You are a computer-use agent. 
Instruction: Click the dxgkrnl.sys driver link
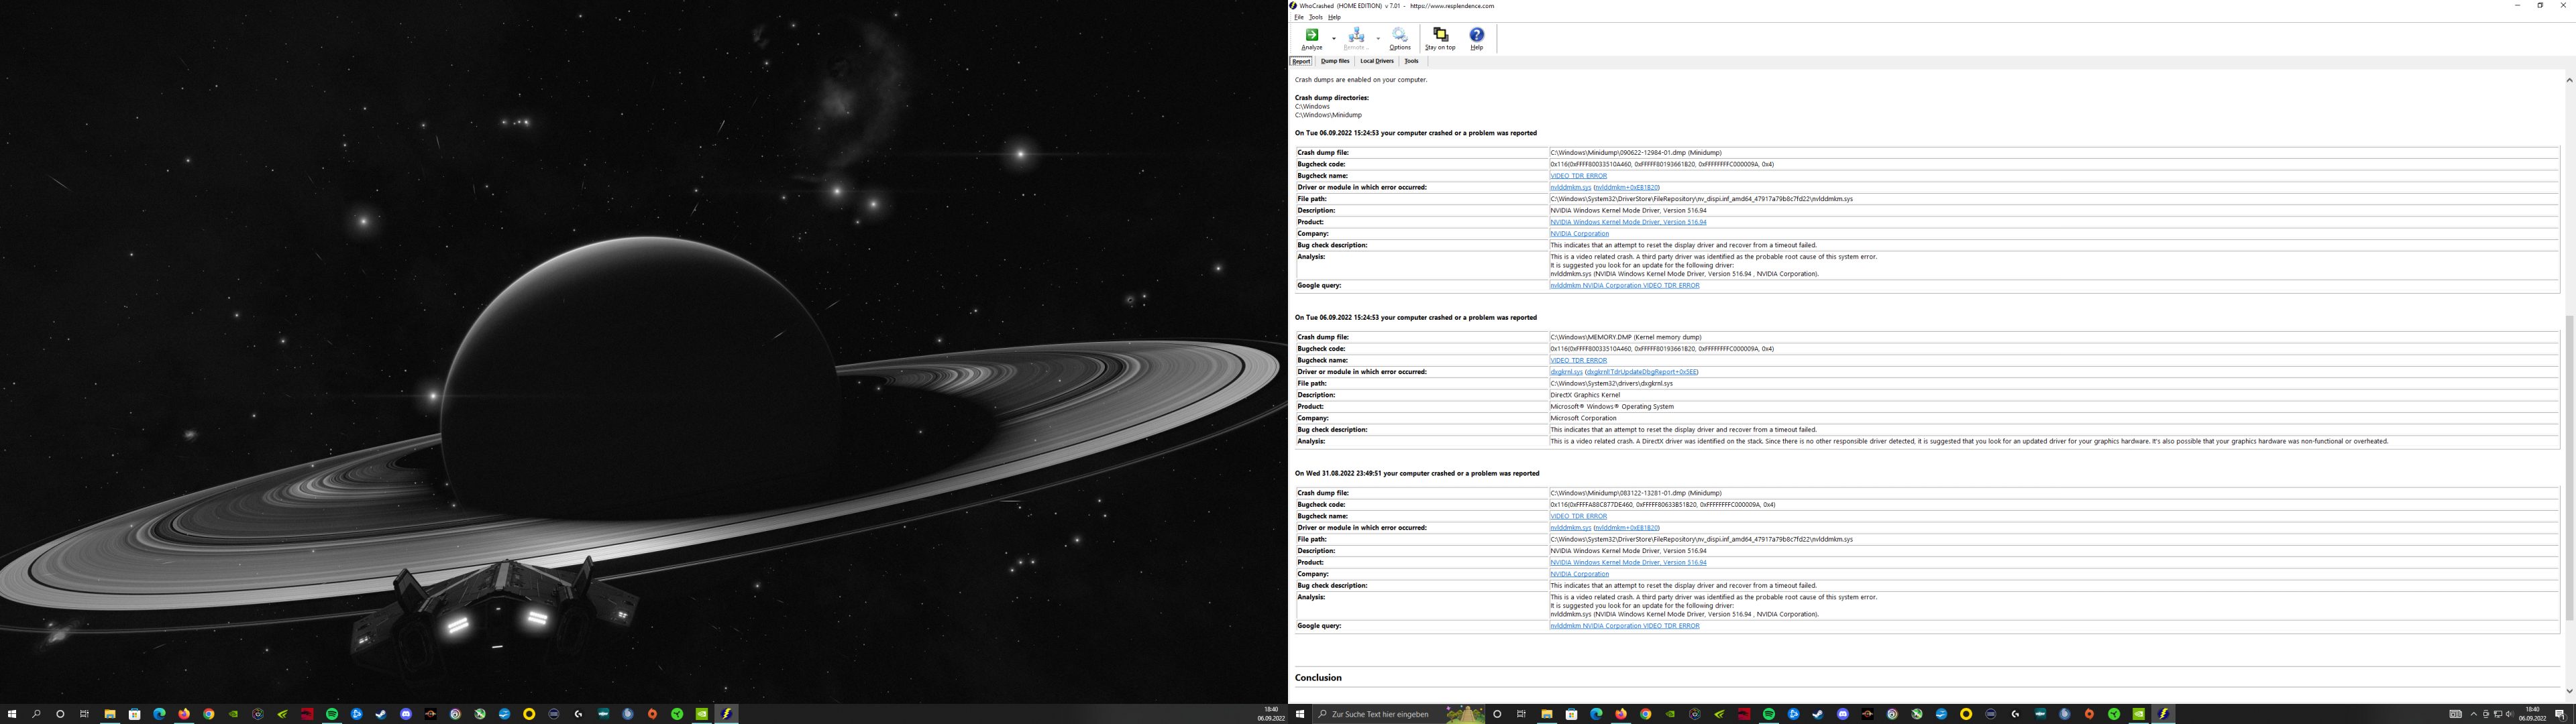[1566, 372]
